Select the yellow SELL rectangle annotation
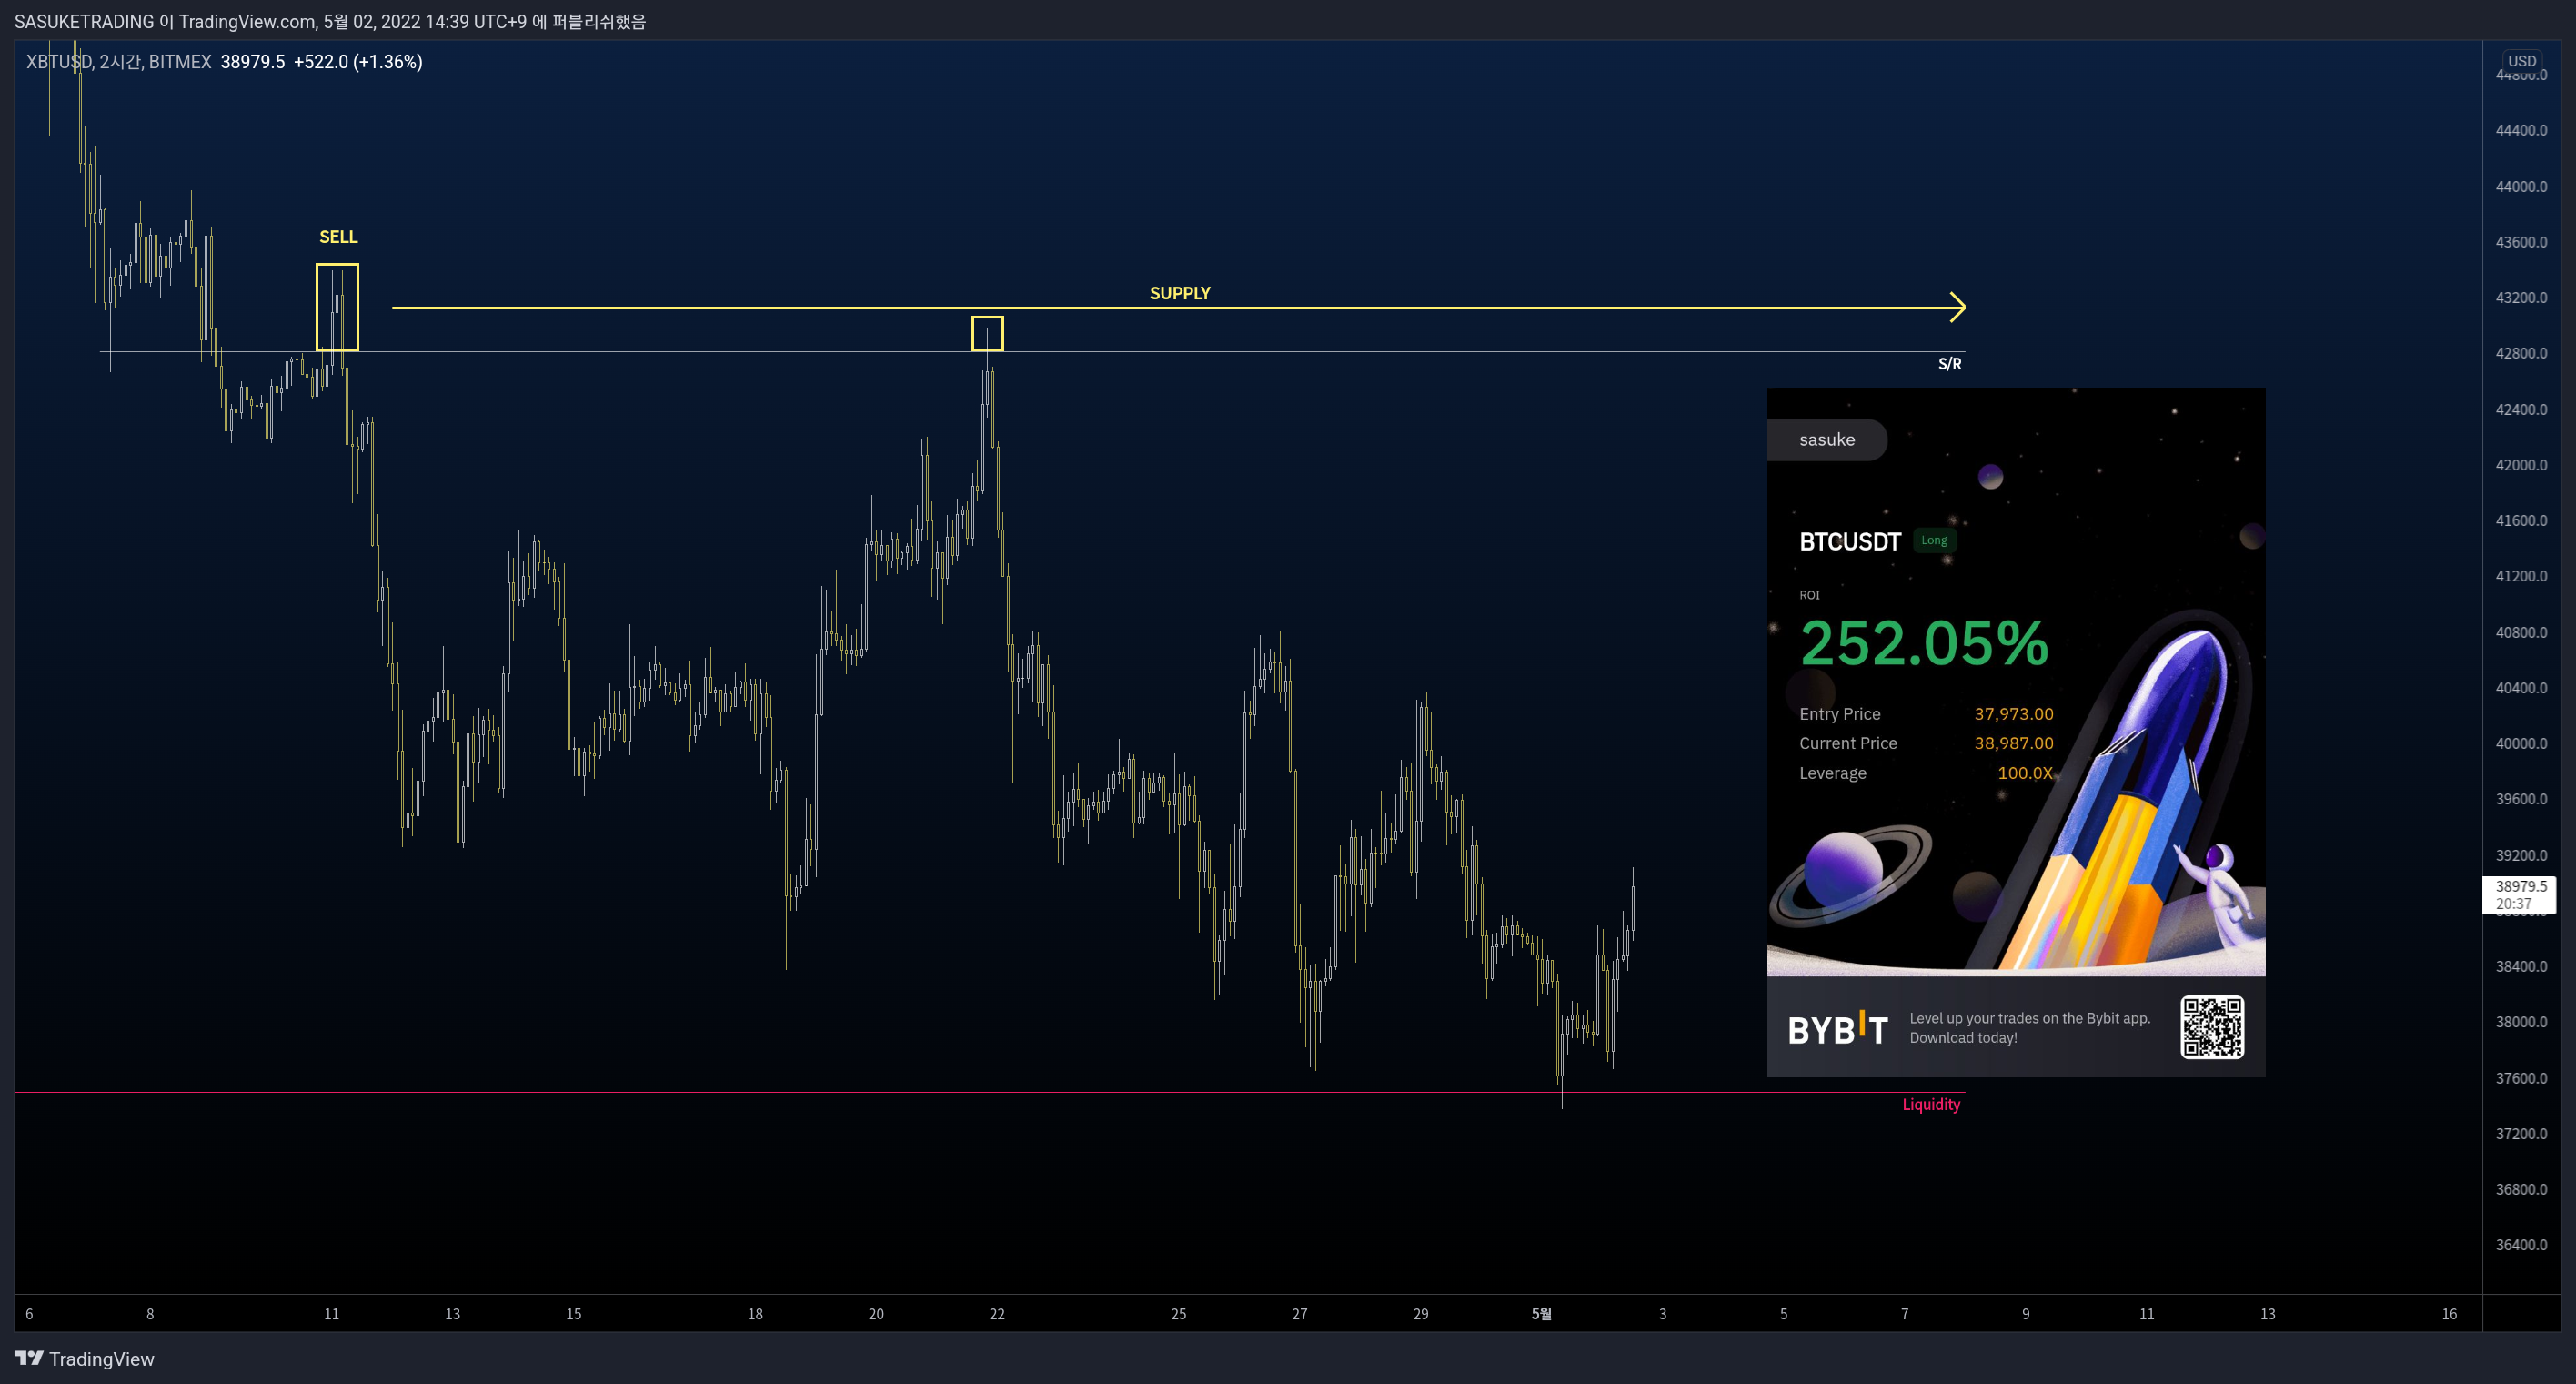 337,307
